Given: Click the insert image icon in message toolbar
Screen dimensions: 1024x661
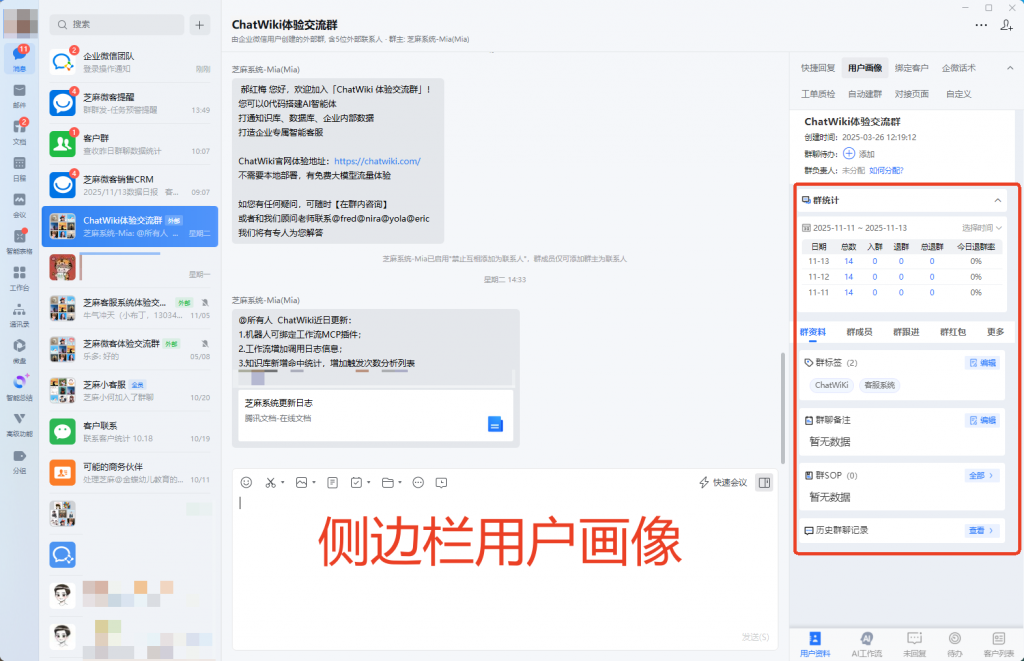Looking at the screenshot, I should pyautogui.click(x=302, y=482).
